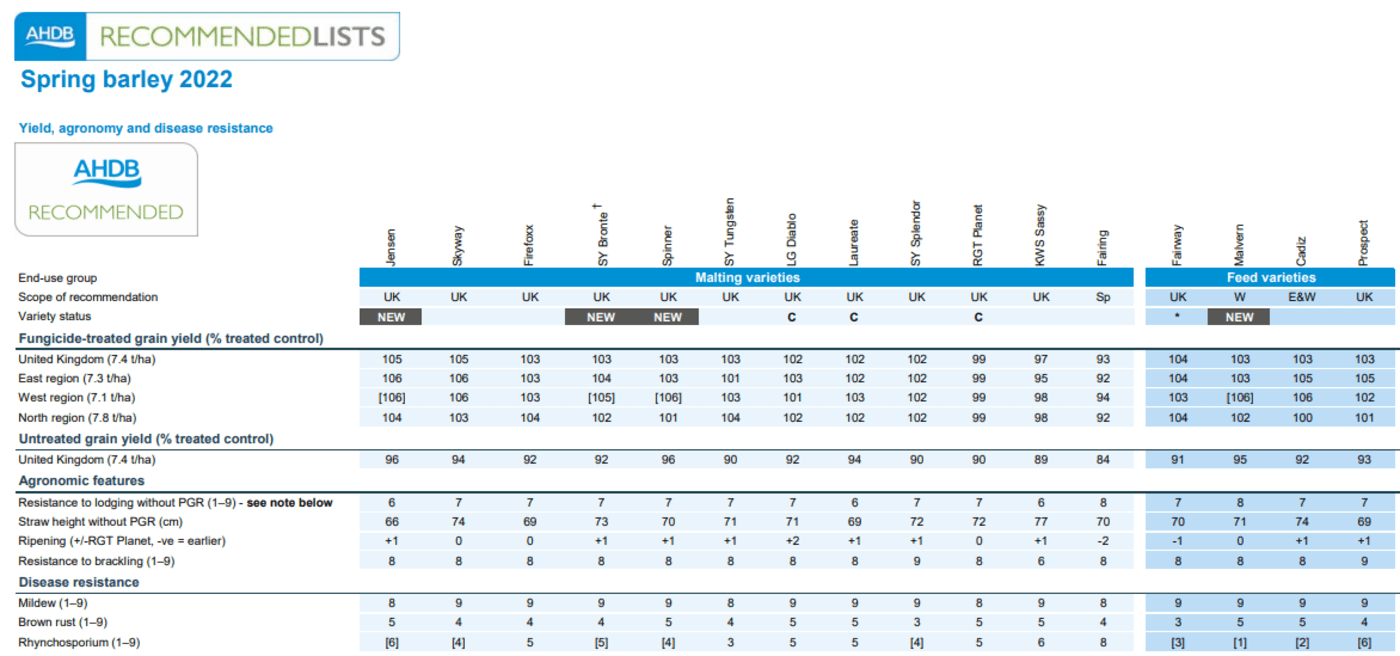Screen dimensions: 1400x656
Task: Select the SY Tungsten column header
Action: point(731,231)
